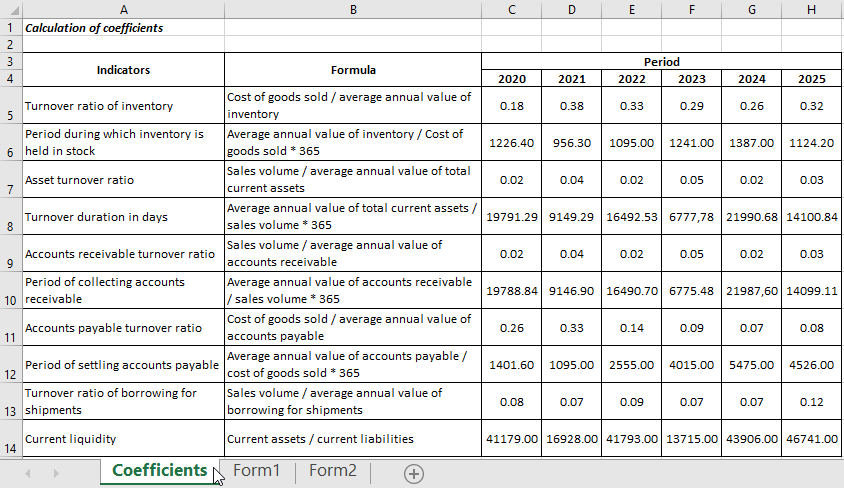Select row 5 header
844x488 pixels.
click(11, 105)
